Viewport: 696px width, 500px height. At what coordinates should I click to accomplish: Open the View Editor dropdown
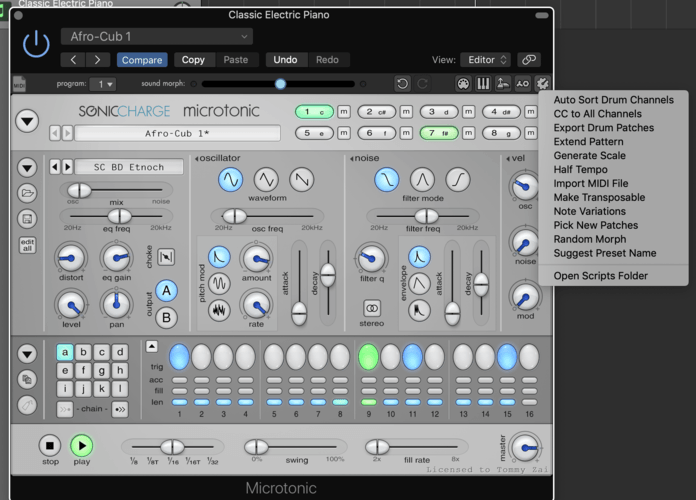(486, 60)
